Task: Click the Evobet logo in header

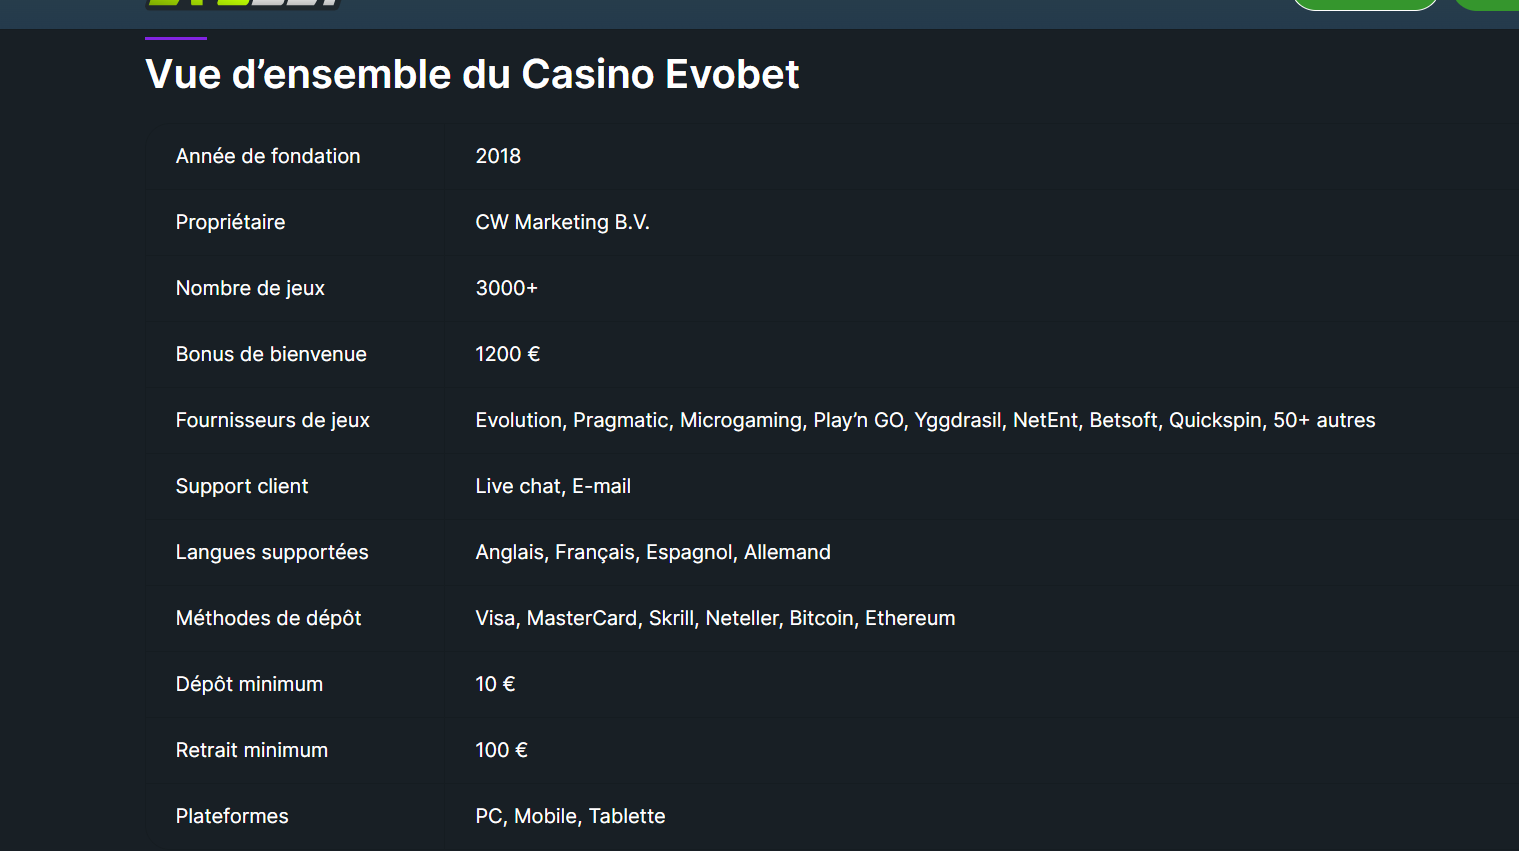Action: click(x=243, y=3)
